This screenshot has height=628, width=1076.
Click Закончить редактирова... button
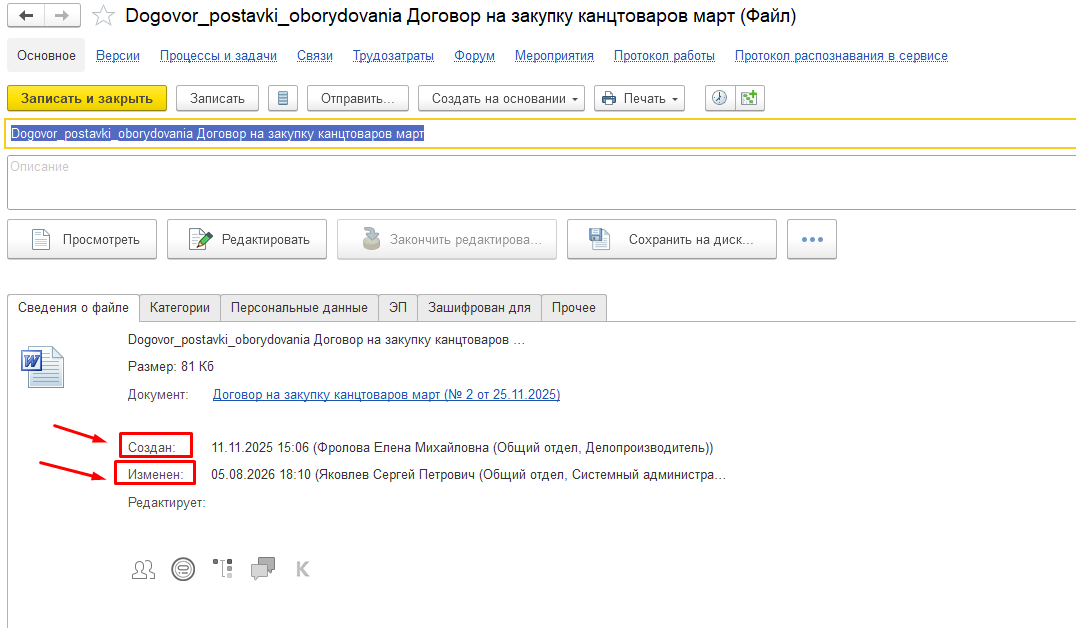[447, 240]
